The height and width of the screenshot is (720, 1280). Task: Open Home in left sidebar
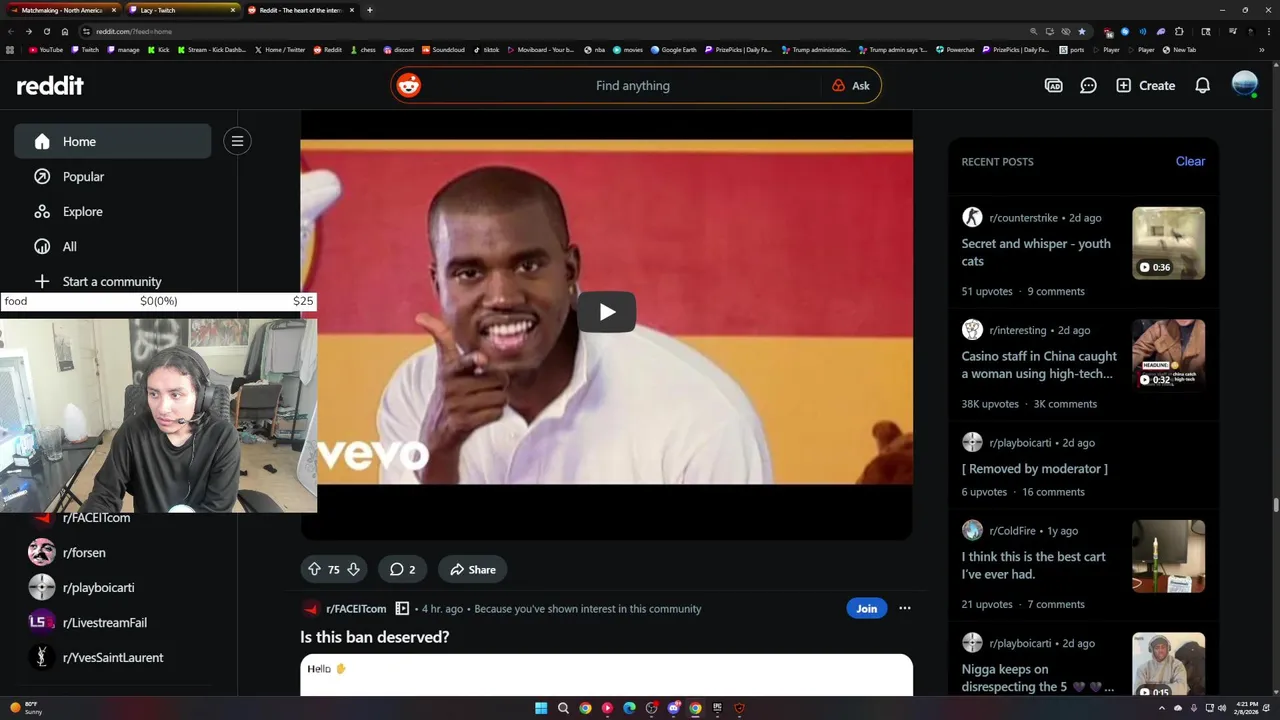tap(112, 141)
